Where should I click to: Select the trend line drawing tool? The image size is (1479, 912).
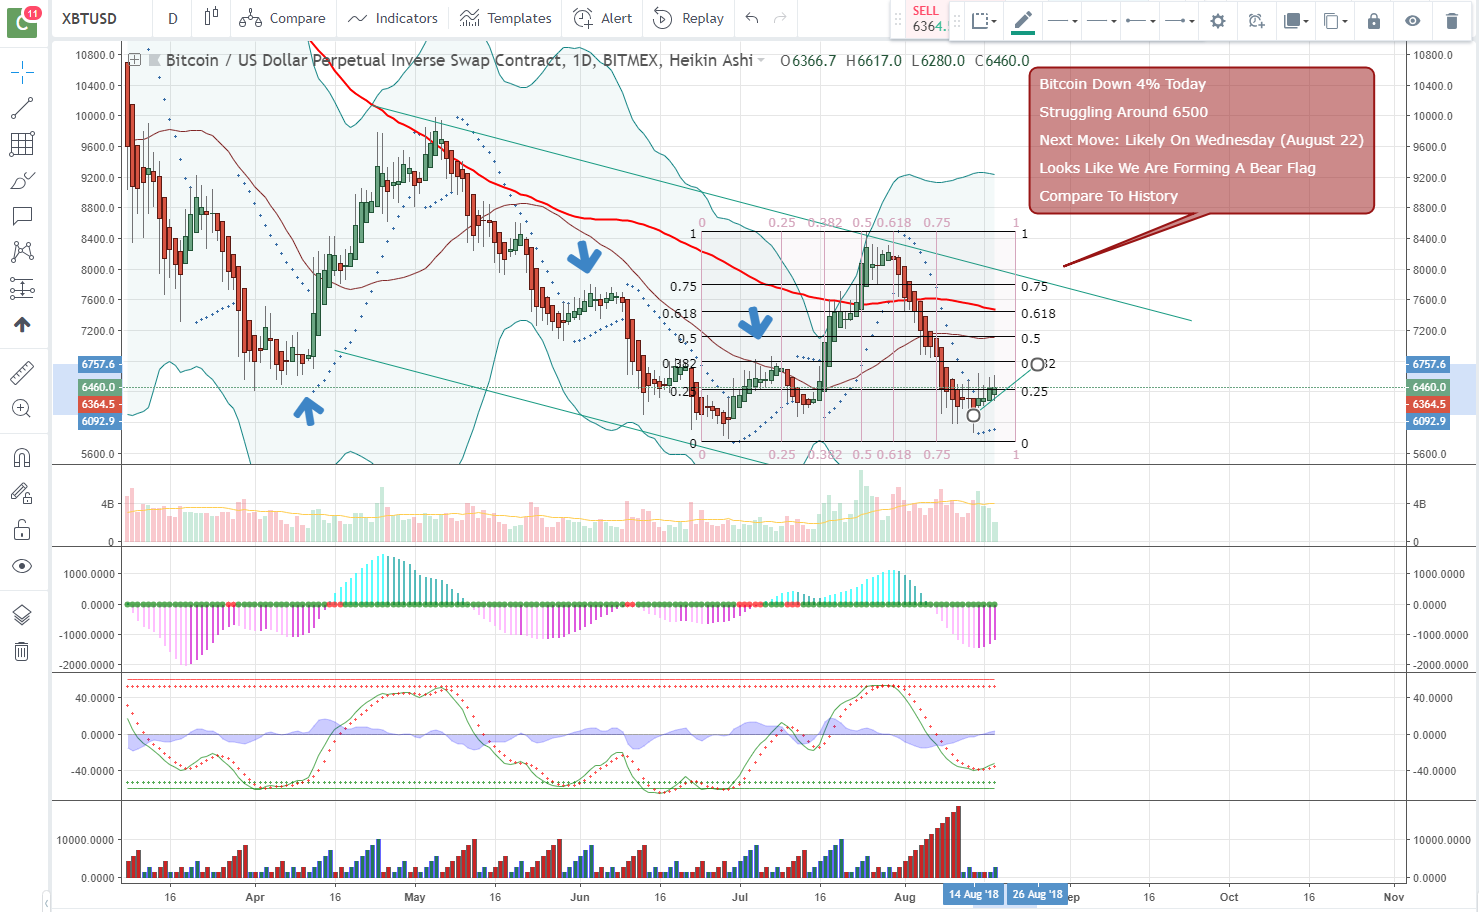pos(22,108)
